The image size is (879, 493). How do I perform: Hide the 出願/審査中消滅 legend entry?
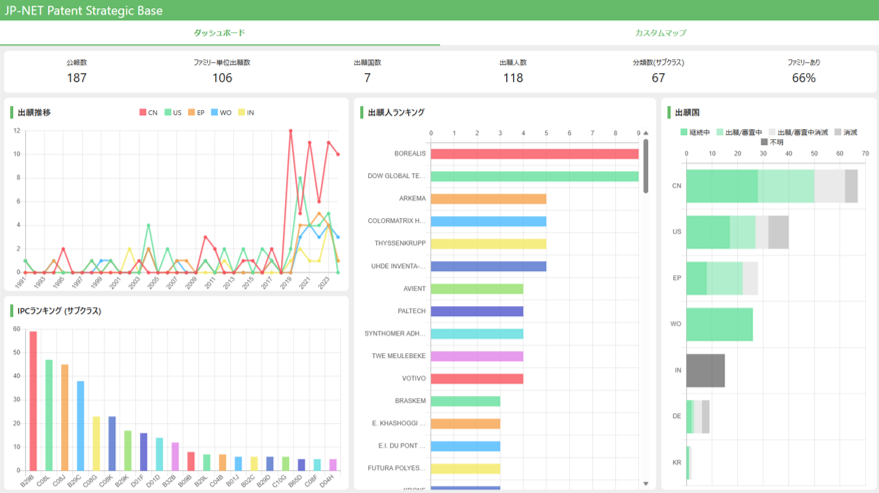tap(798, 132)
